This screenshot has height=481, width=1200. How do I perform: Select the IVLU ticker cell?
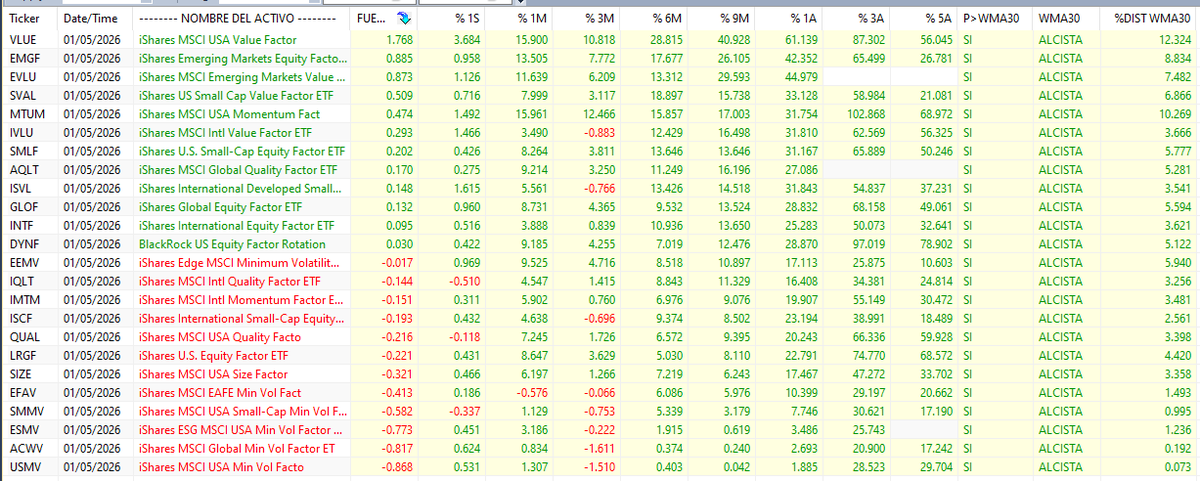[29, 132]
